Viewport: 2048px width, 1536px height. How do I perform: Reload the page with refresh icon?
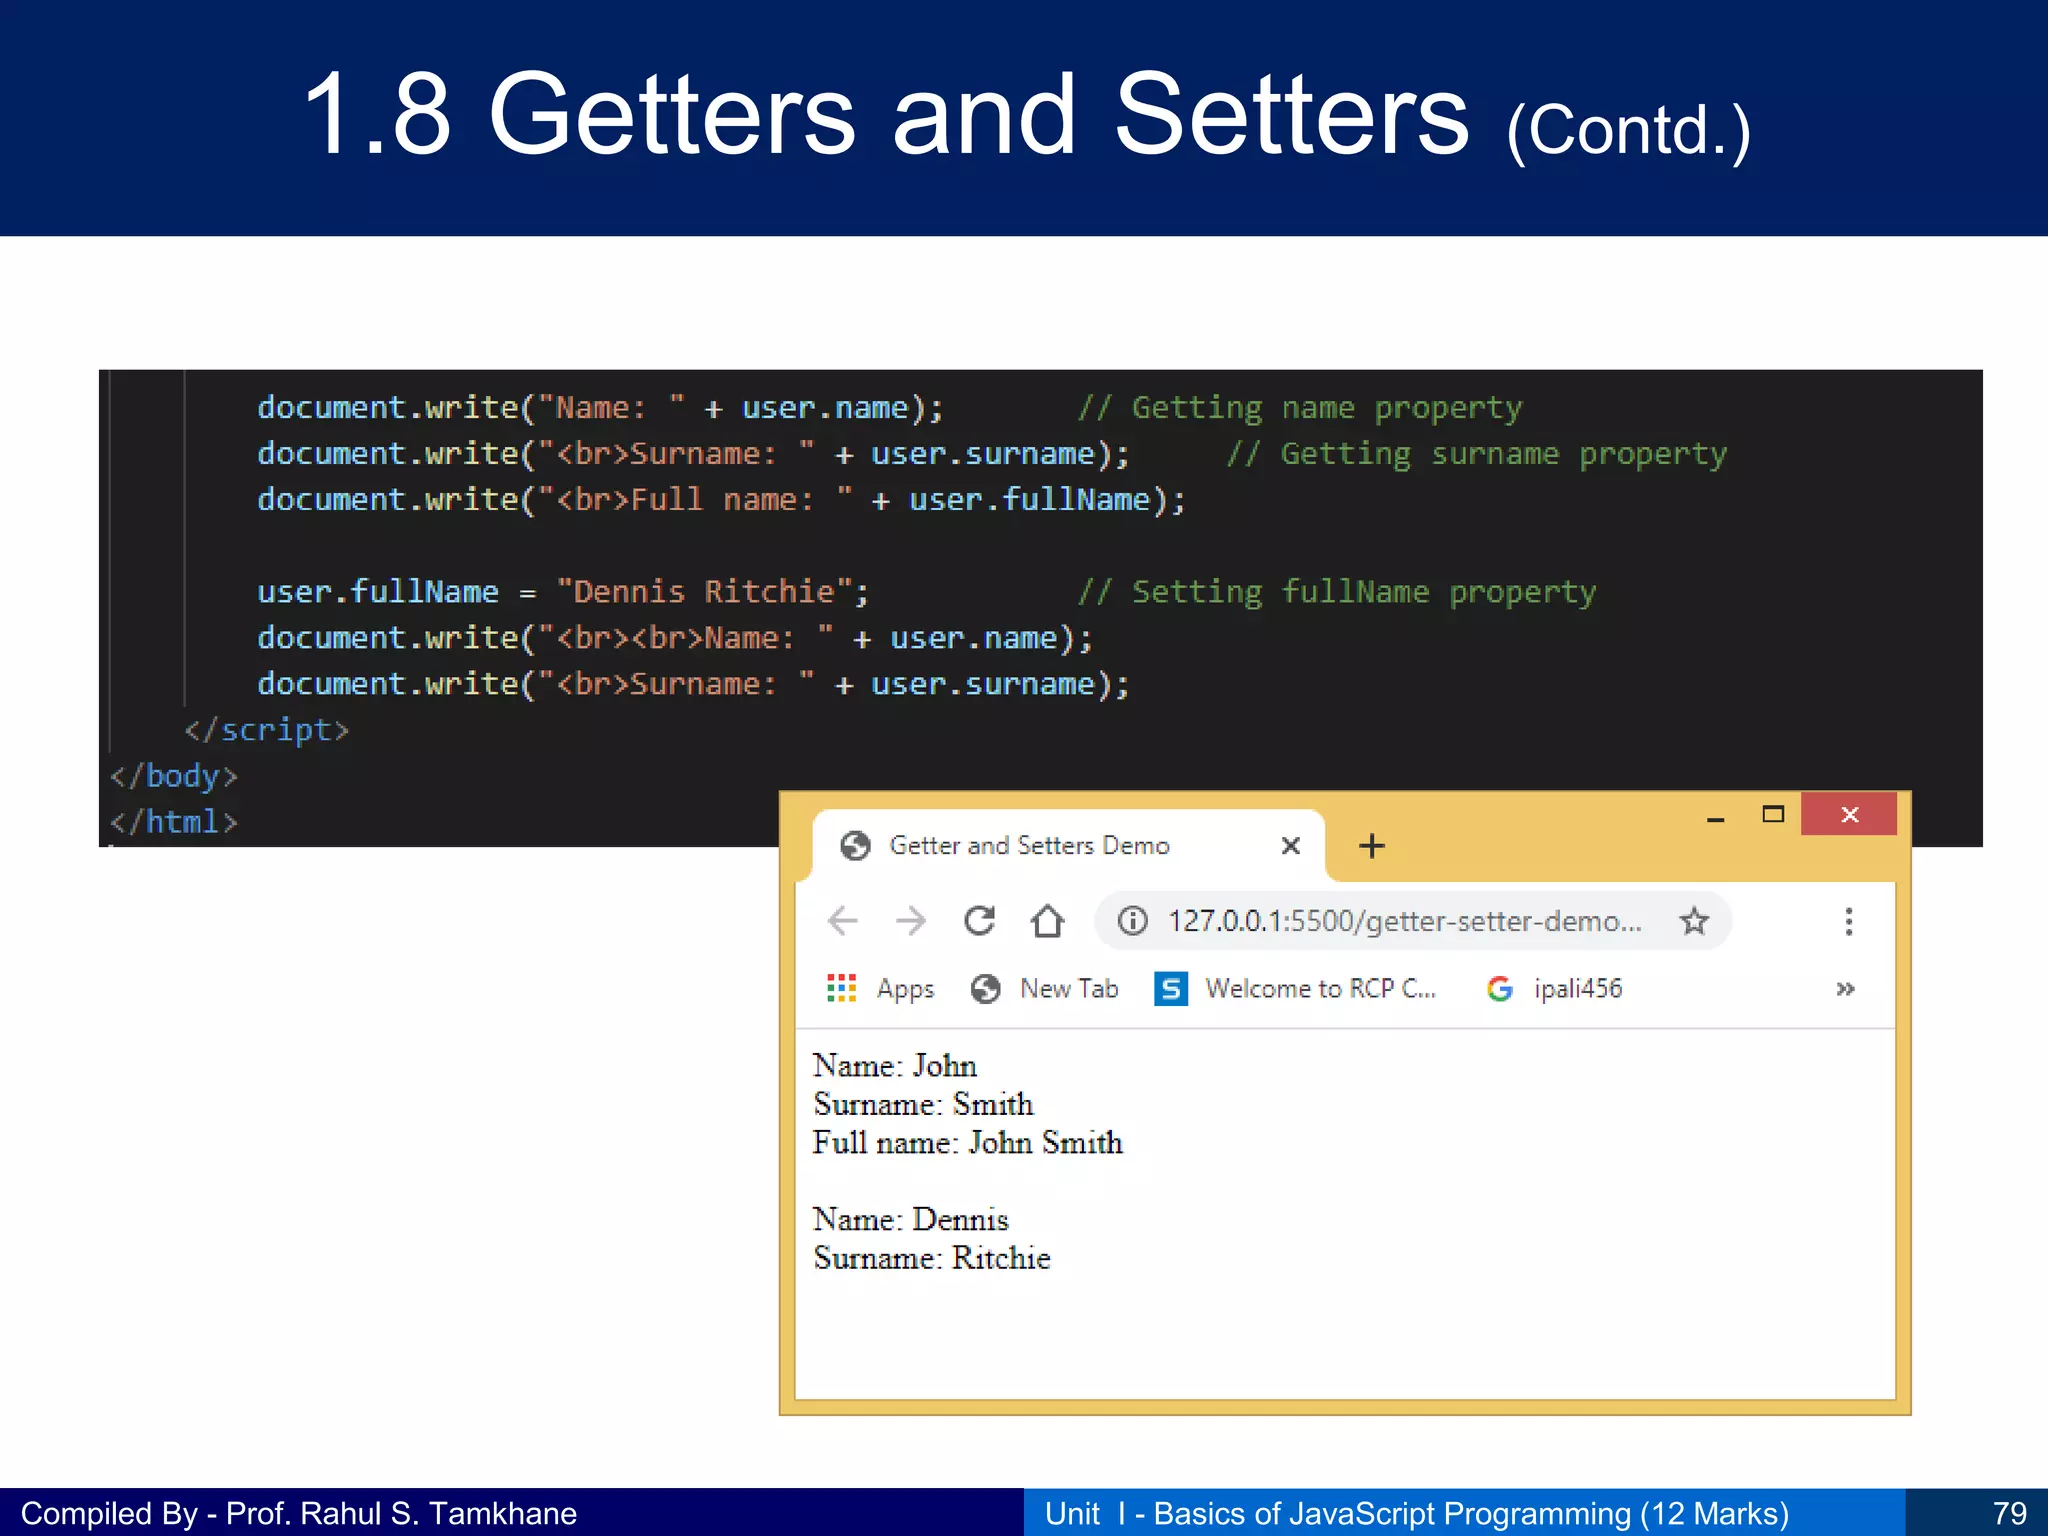(x=979, y=920)
